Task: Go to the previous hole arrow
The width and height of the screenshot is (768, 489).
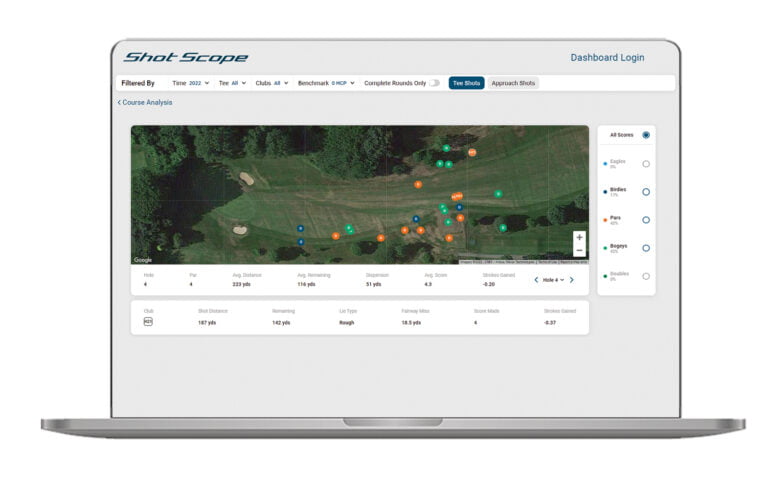Action: click(536, 280)
